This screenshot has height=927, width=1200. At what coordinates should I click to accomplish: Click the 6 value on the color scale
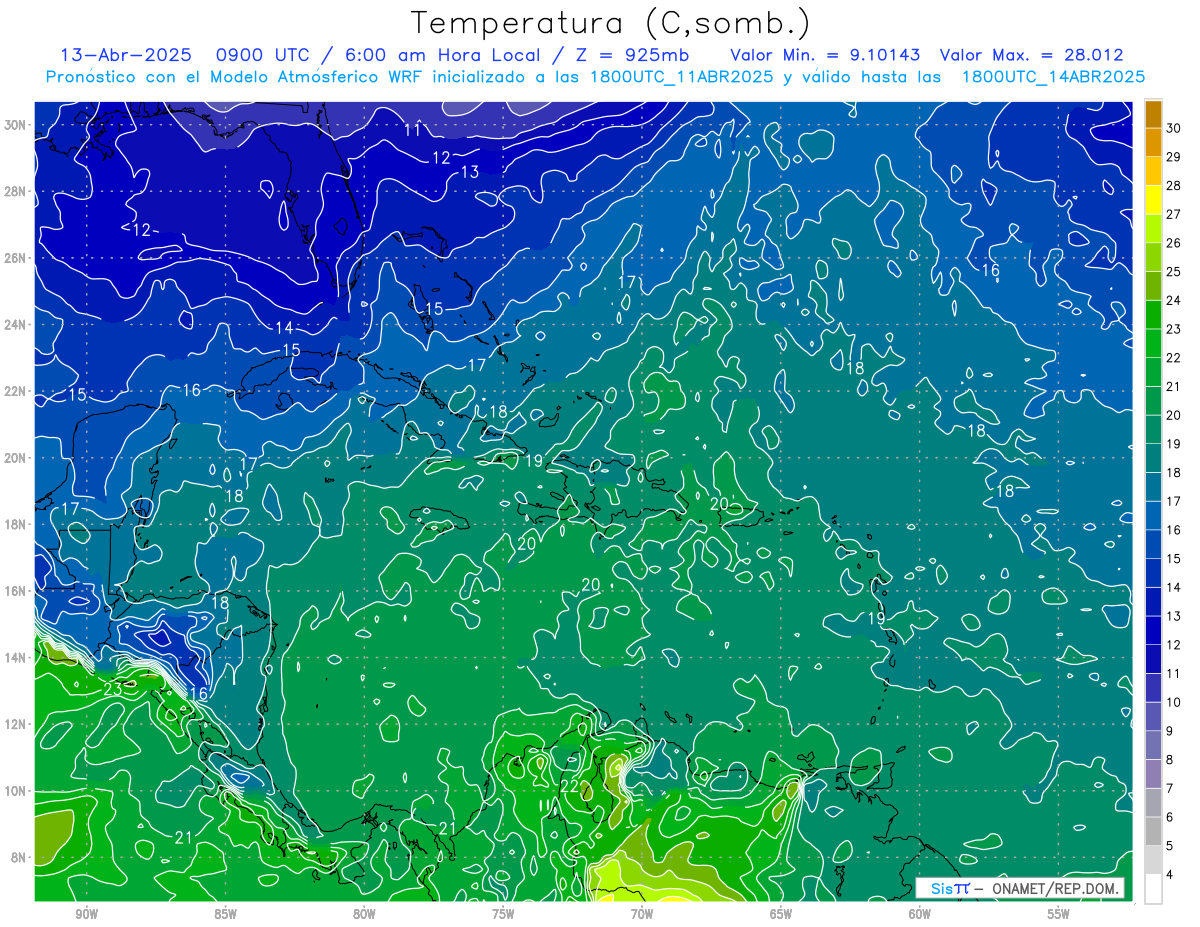tap(1170, 818)
